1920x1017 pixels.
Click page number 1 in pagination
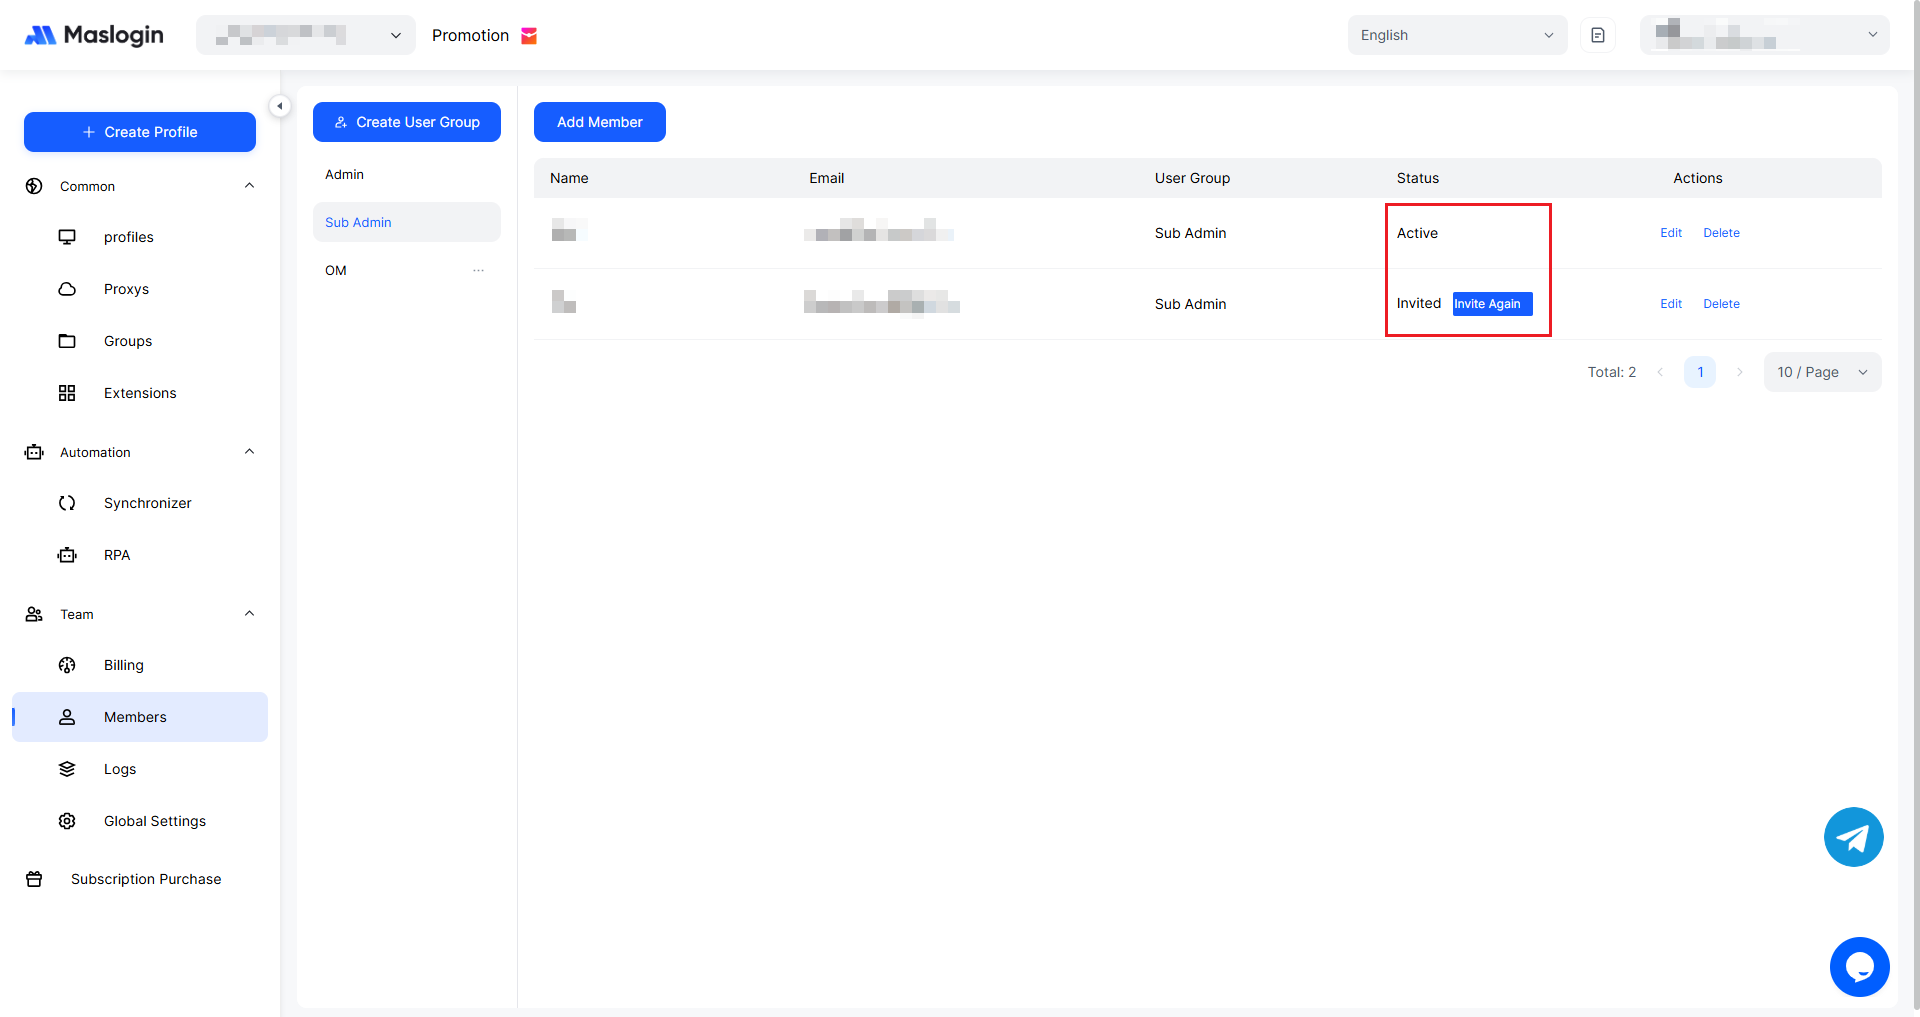click(1699, 372)
